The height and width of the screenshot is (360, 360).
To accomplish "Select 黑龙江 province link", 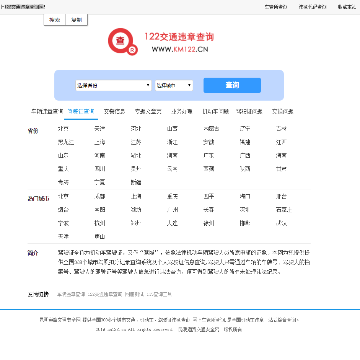I will 66,142.
